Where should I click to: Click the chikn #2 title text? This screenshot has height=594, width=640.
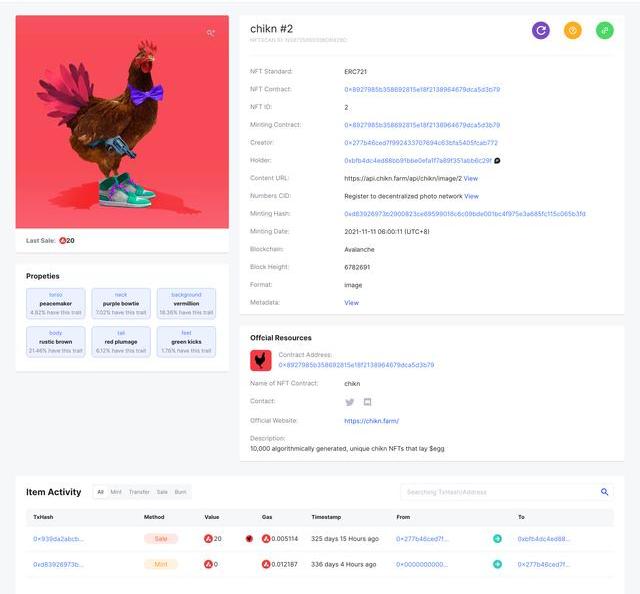point(271,29)
